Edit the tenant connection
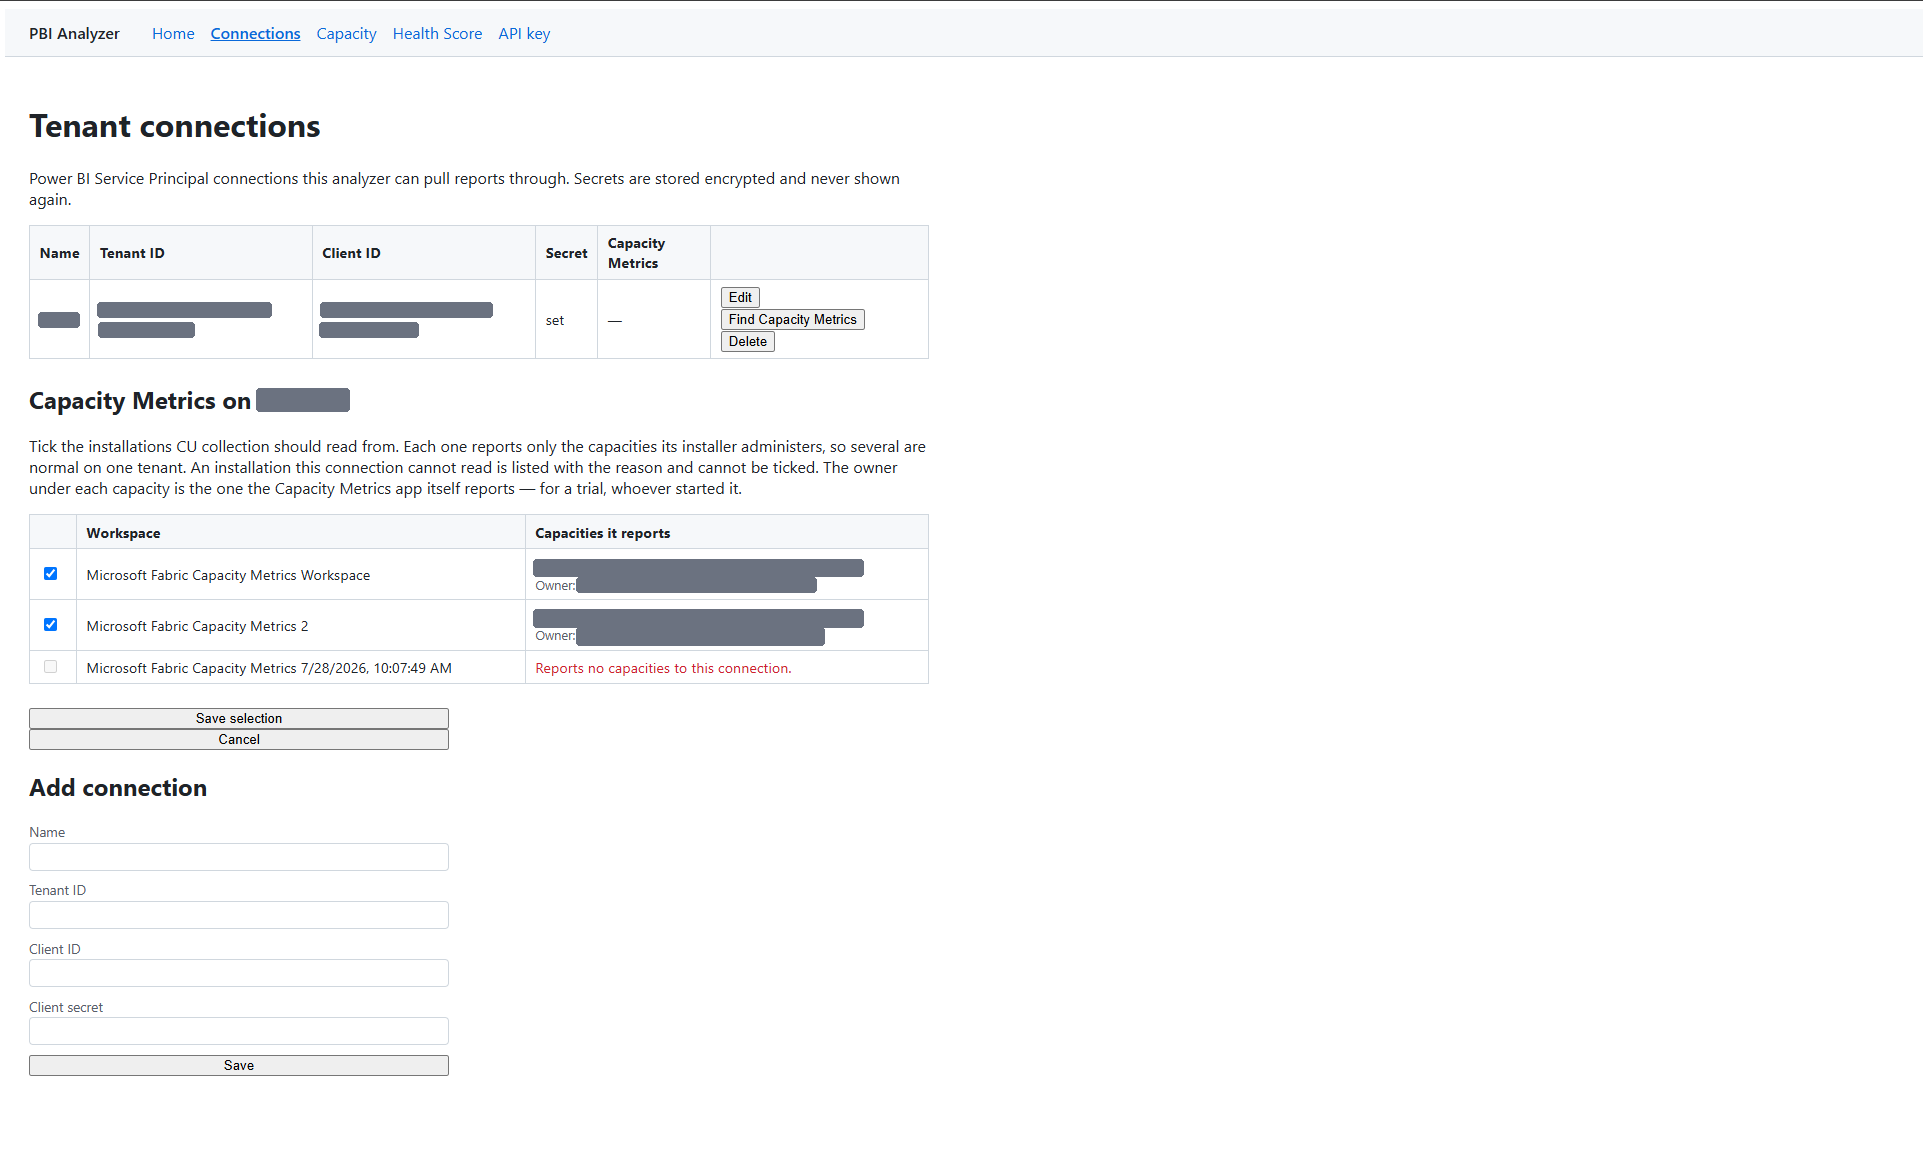This screenshot has height=1168, width=1923. (x=740, y=297)
